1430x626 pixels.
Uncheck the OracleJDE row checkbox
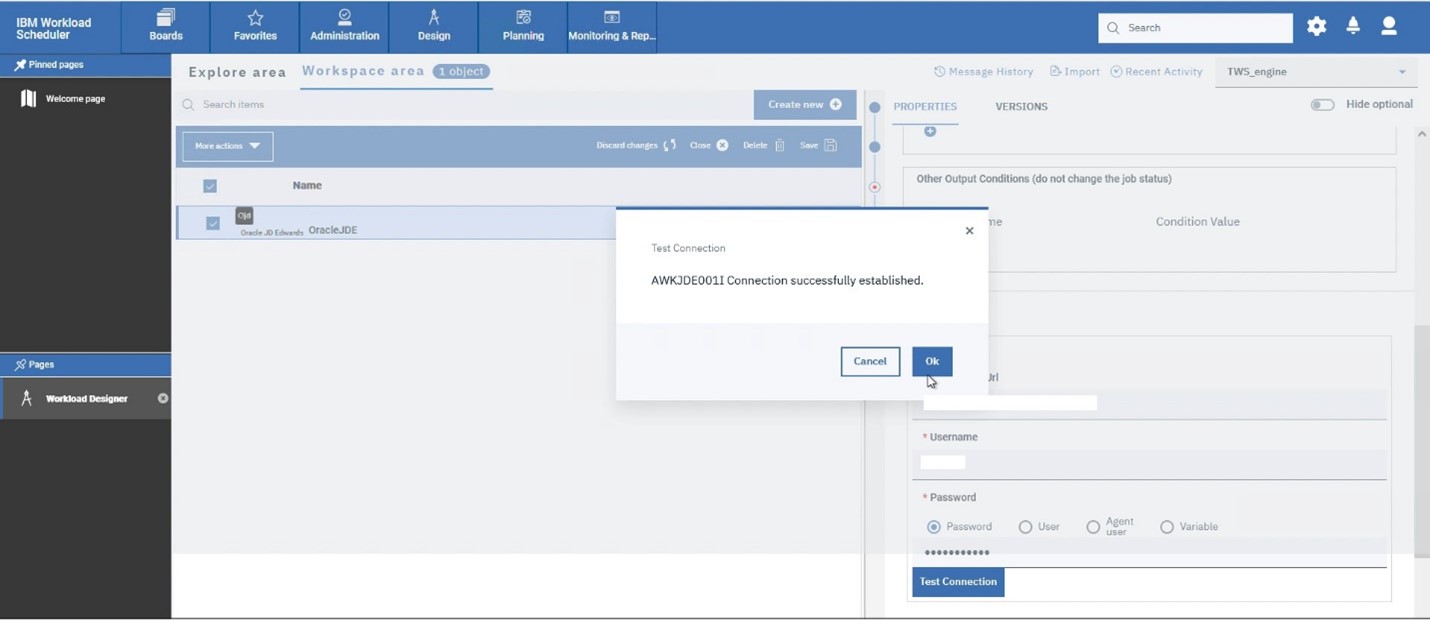click(x=213, y=224)
